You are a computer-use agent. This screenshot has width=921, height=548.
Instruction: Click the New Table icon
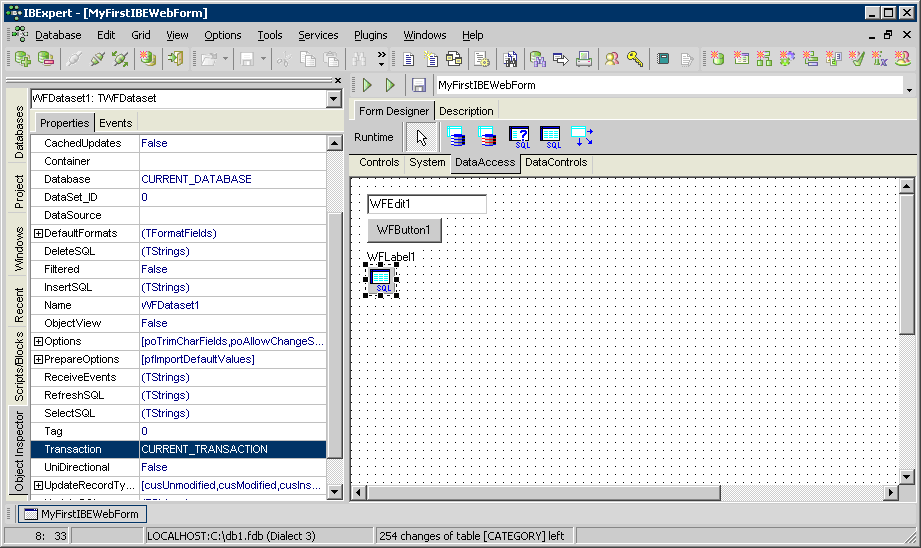(741, 59)
